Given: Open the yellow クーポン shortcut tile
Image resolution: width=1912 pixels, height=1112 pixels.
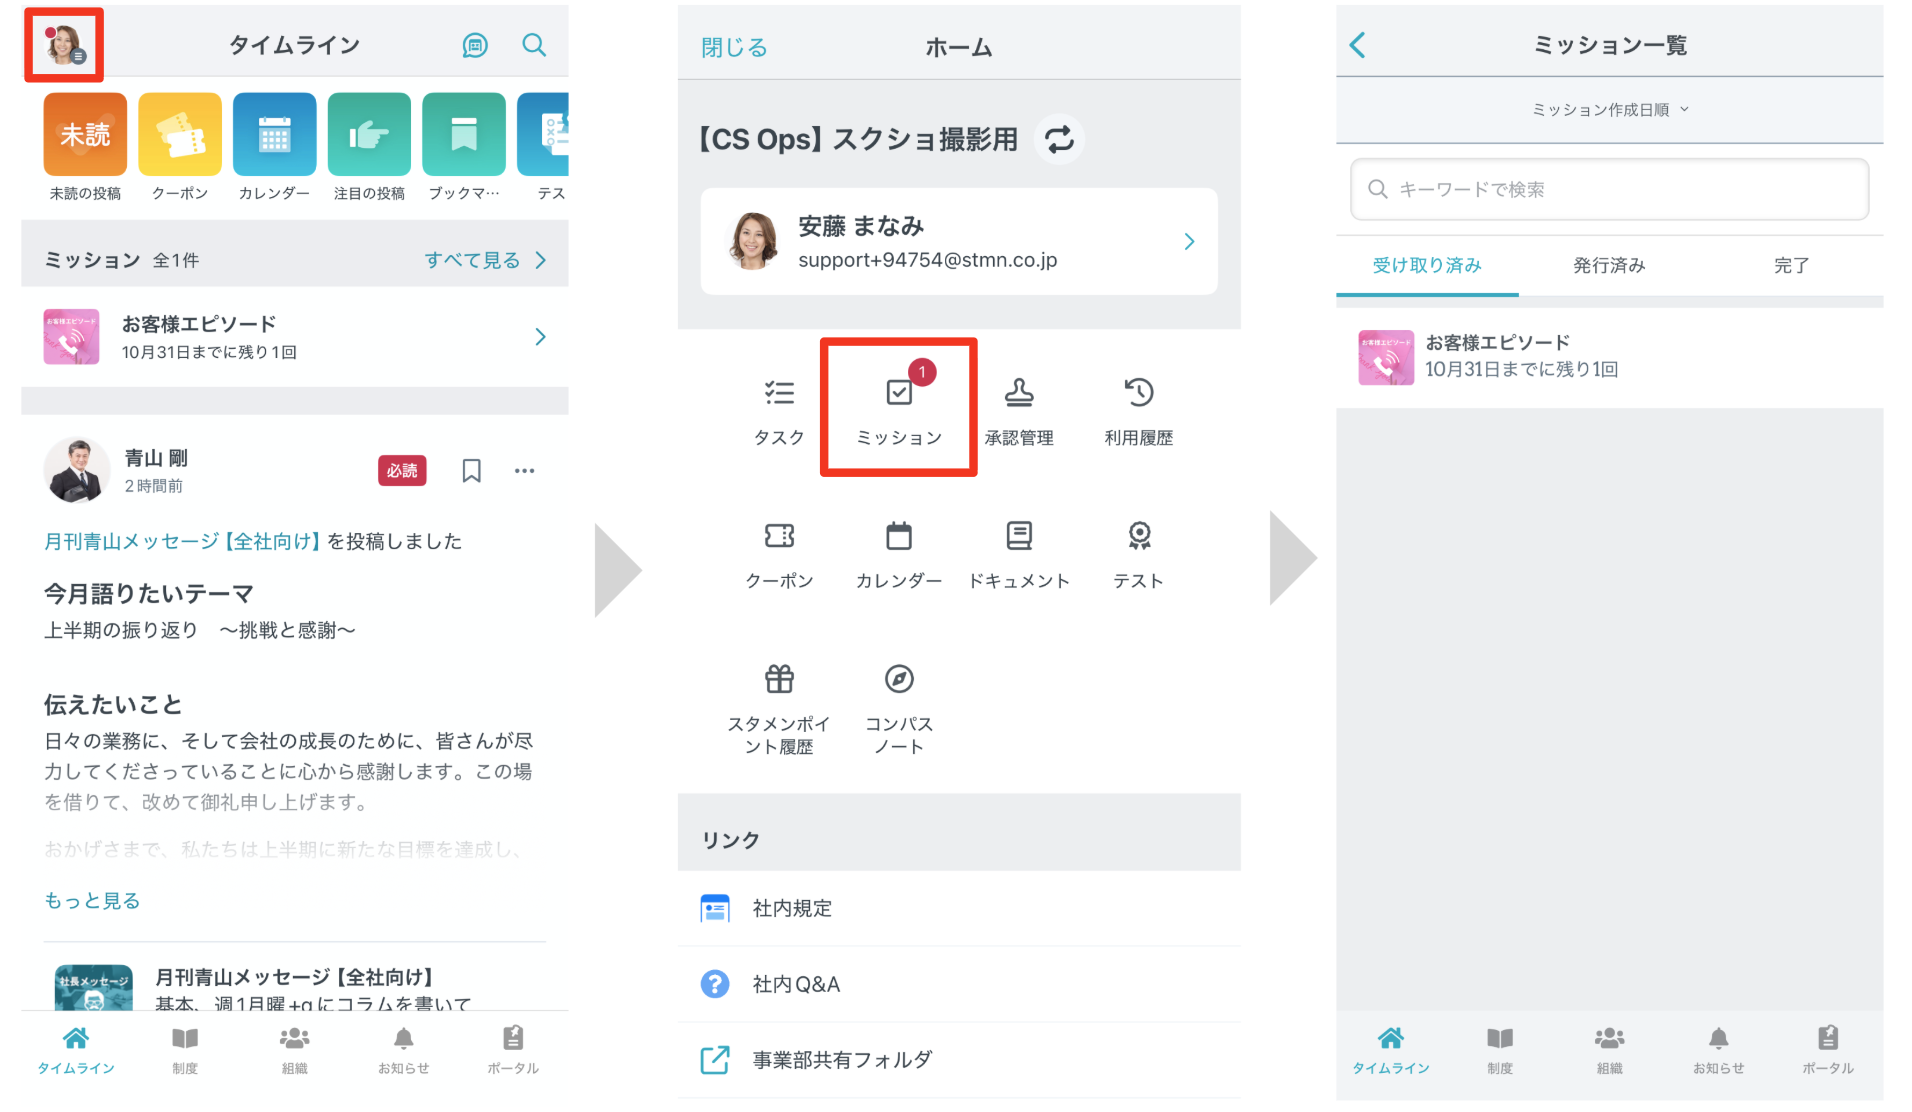Looking at the screenshot, I should point(180,134).
